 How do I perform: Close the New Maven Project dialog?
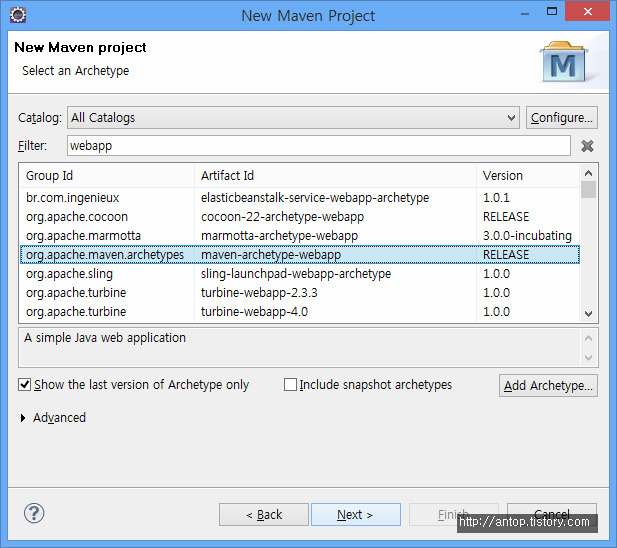[587, 11]
